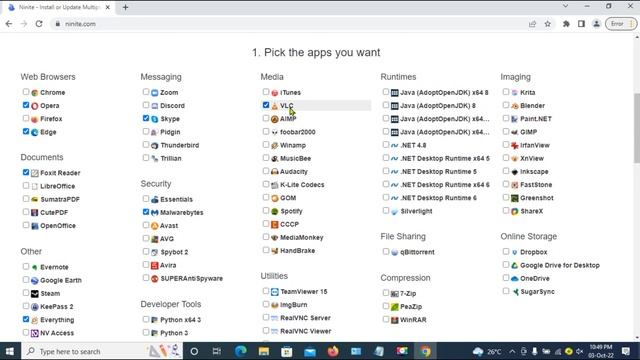Click the WinRAR icon
Screen dimensions: 640x360
click(x=395, y=320)
